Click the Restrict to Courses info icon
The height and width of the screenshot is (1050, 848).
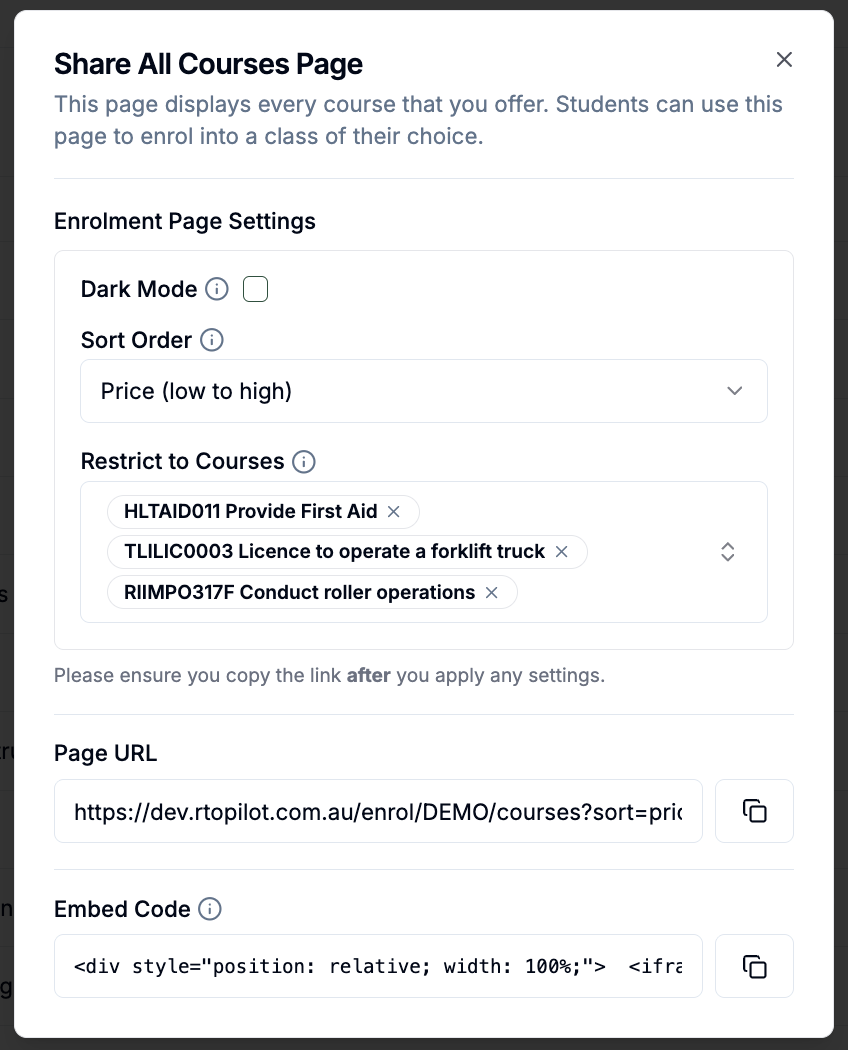tap(303, 461)
